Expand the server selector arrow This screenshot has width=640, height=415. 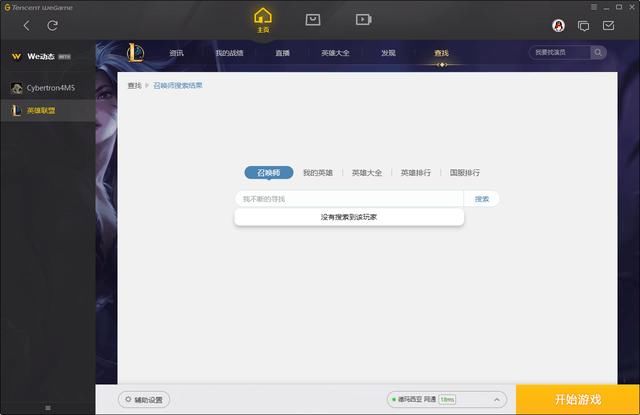tap(497, 399)
